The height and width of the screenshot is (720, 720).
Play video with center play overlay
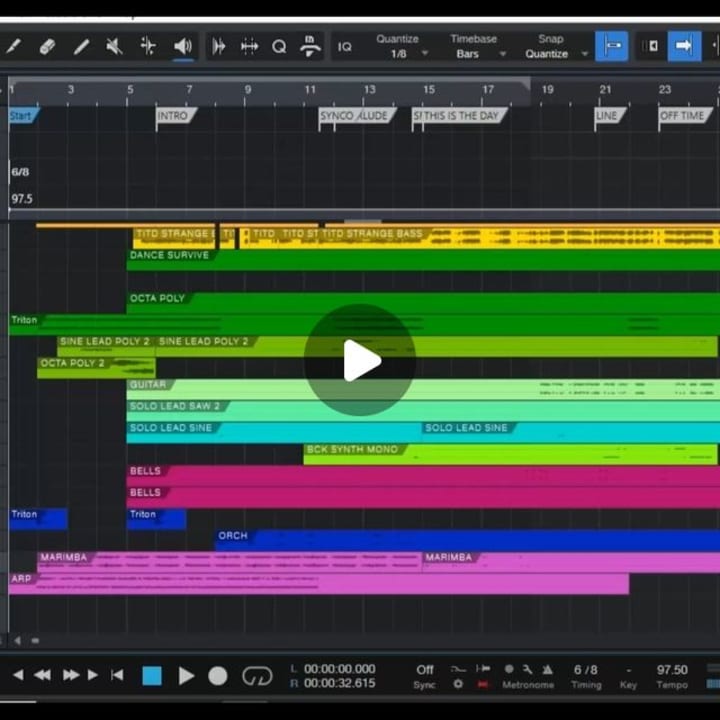pyautogui.click(x=360, y=360)
